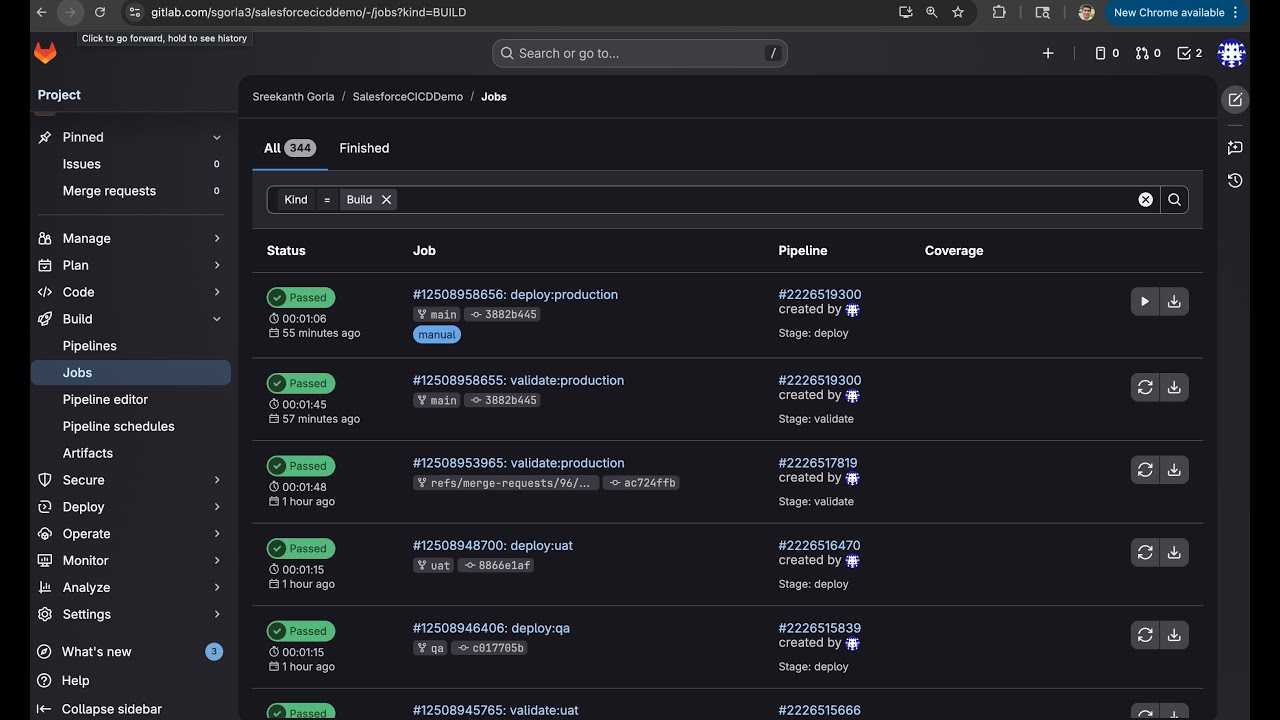Open merge requests counter icon
Image resolution: width=1280 pixels, height=720 pixels.
[1148, 53]
